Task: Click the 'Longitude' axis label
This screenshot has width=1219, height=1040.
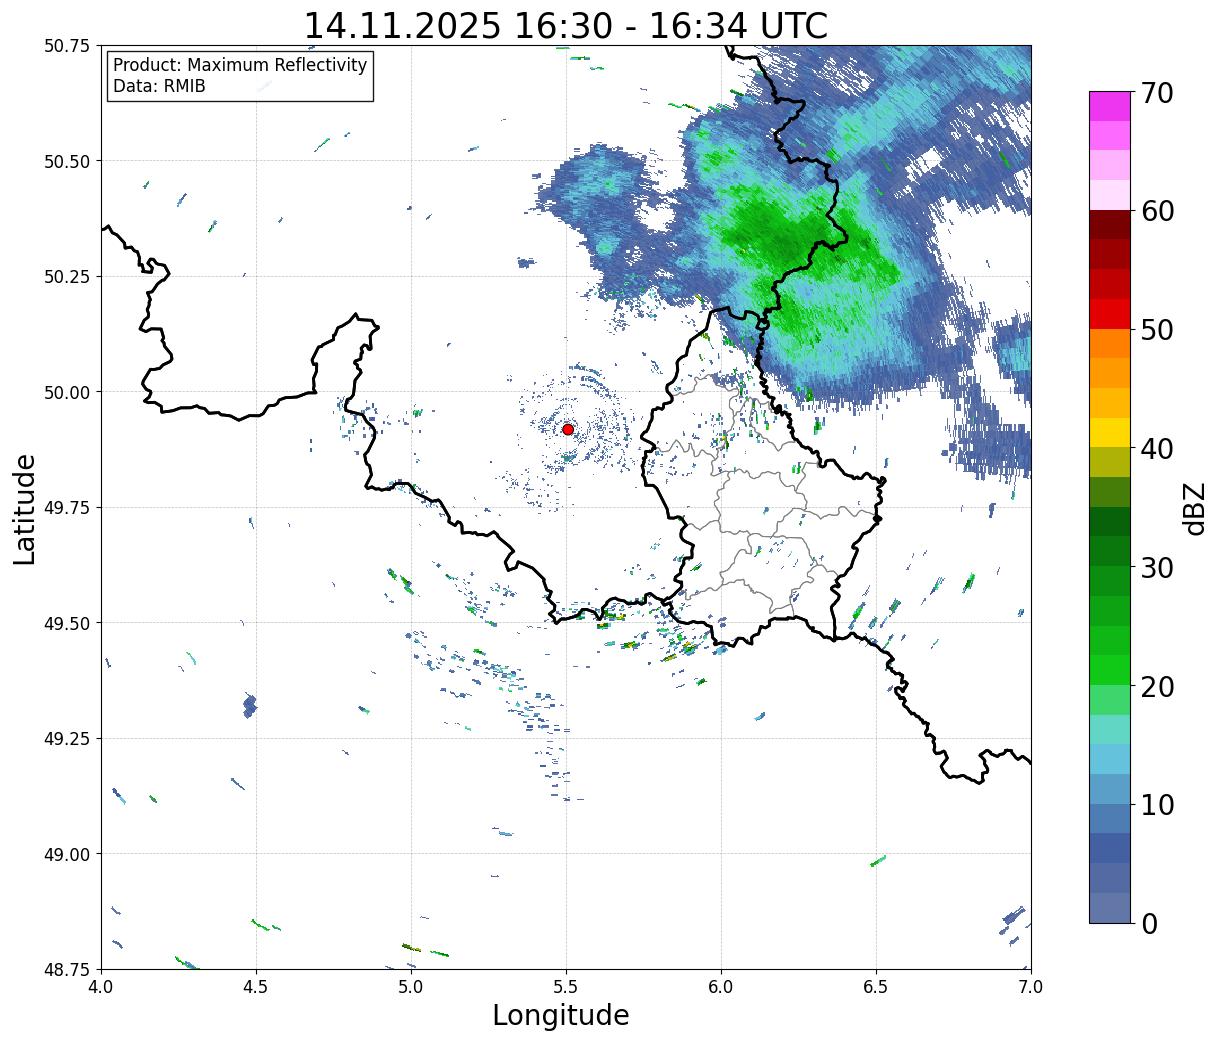Action: (x=560, y=1015)
